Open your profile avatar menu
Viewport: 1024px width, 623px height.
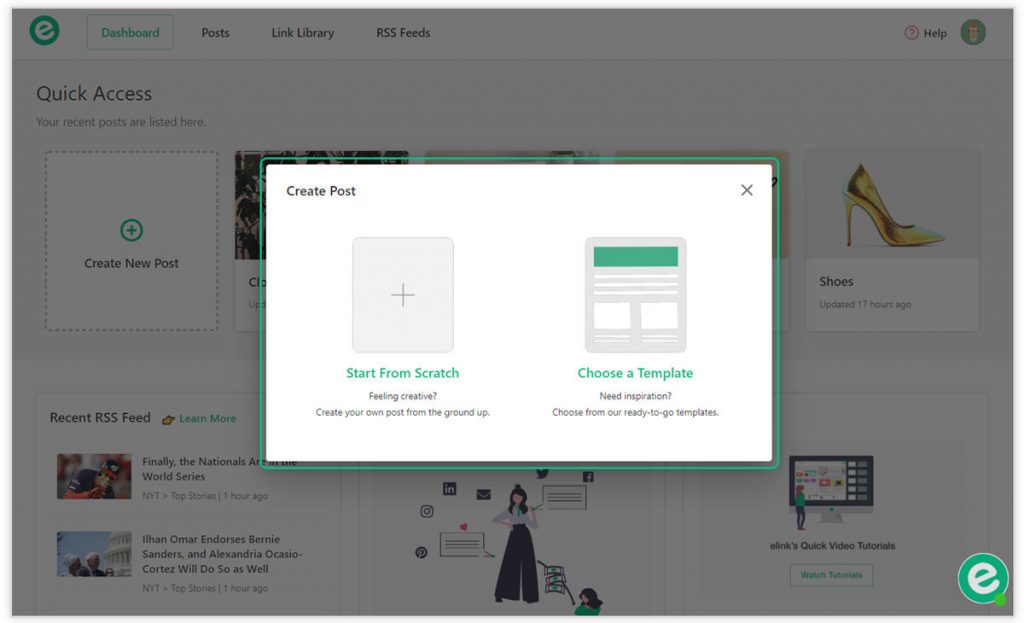click(972, 31)
